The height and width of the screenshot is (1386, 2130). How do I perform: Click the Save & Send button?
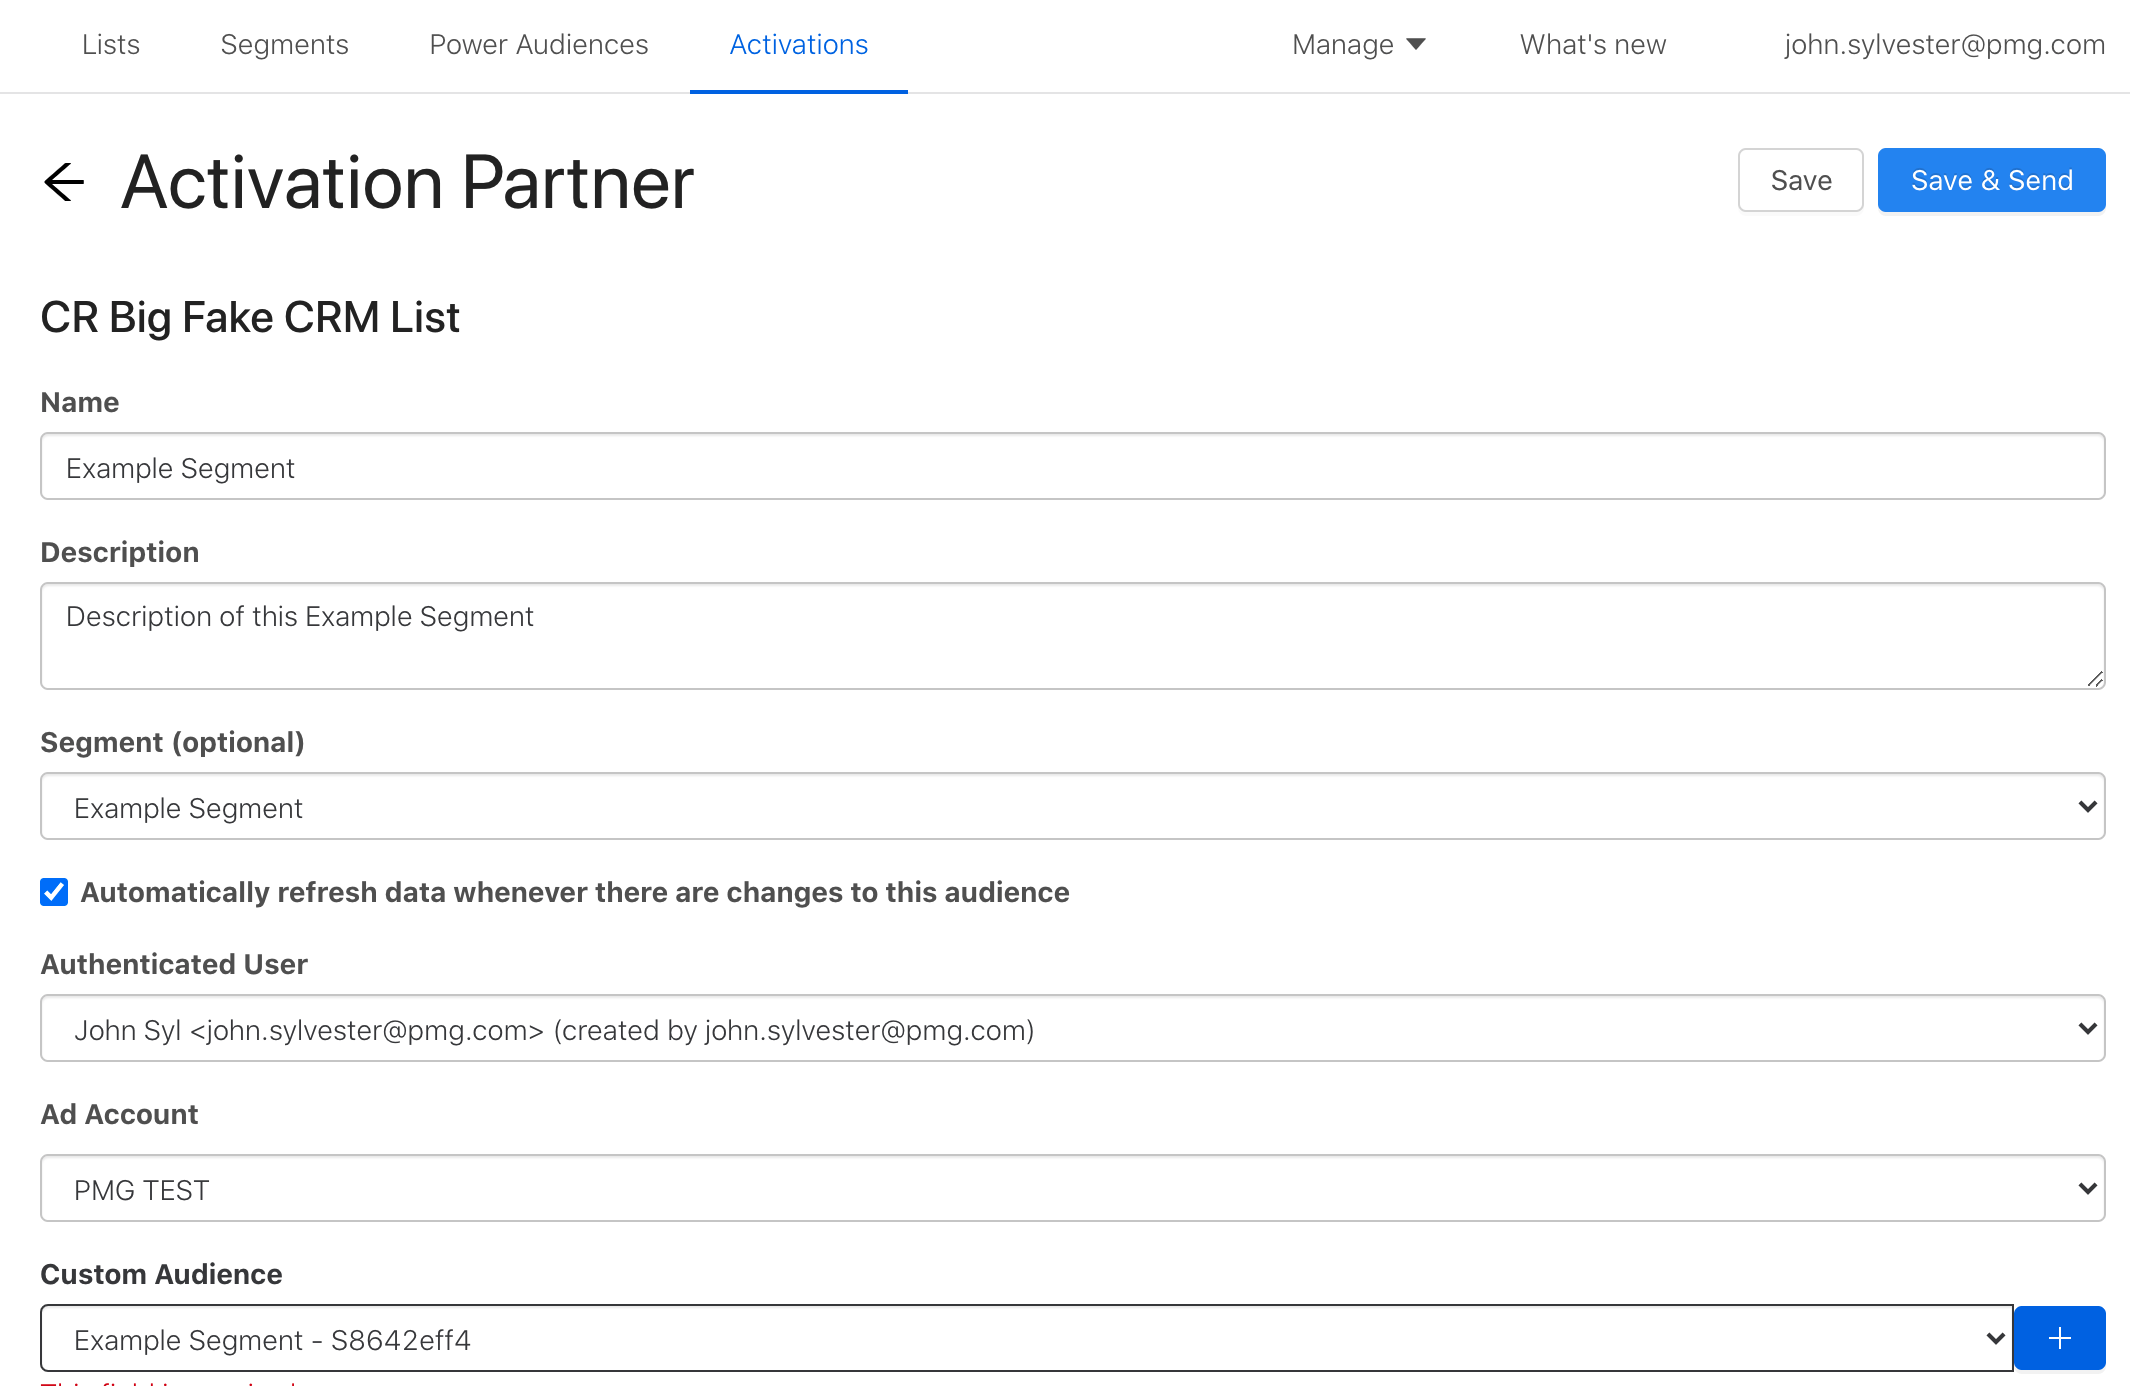(x=1991, y=180)
